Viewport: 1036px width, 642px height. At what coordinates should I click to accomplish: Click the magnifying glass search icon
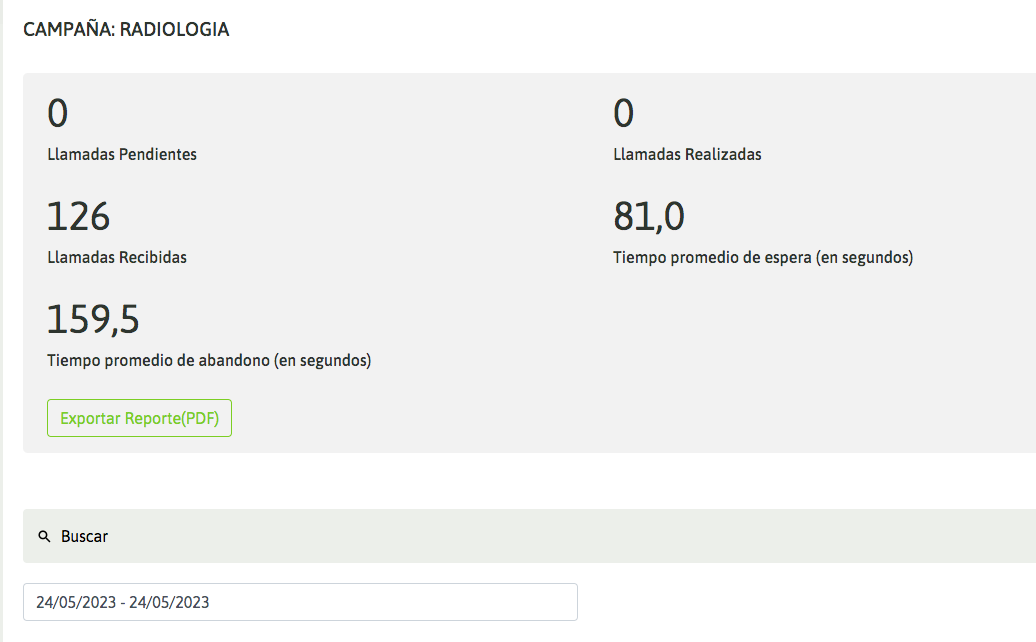tap(44, 537)
